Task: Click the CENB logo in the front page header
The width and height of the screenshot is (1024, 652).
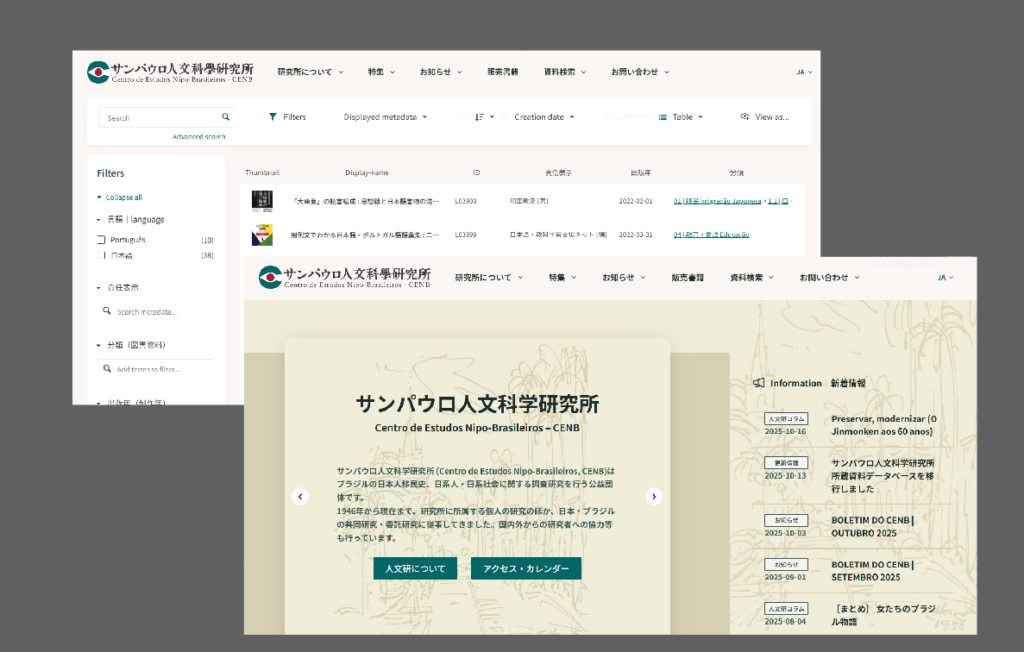Action: [269, 277]
